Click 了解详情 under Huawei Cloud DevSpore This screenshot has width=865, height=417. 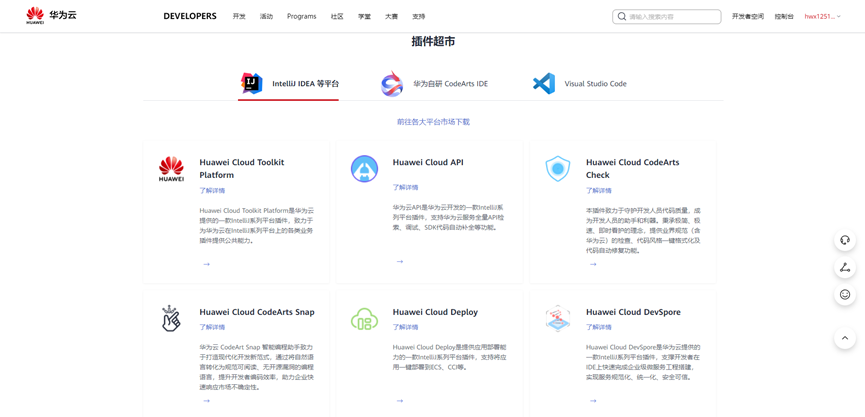[599, 327]
